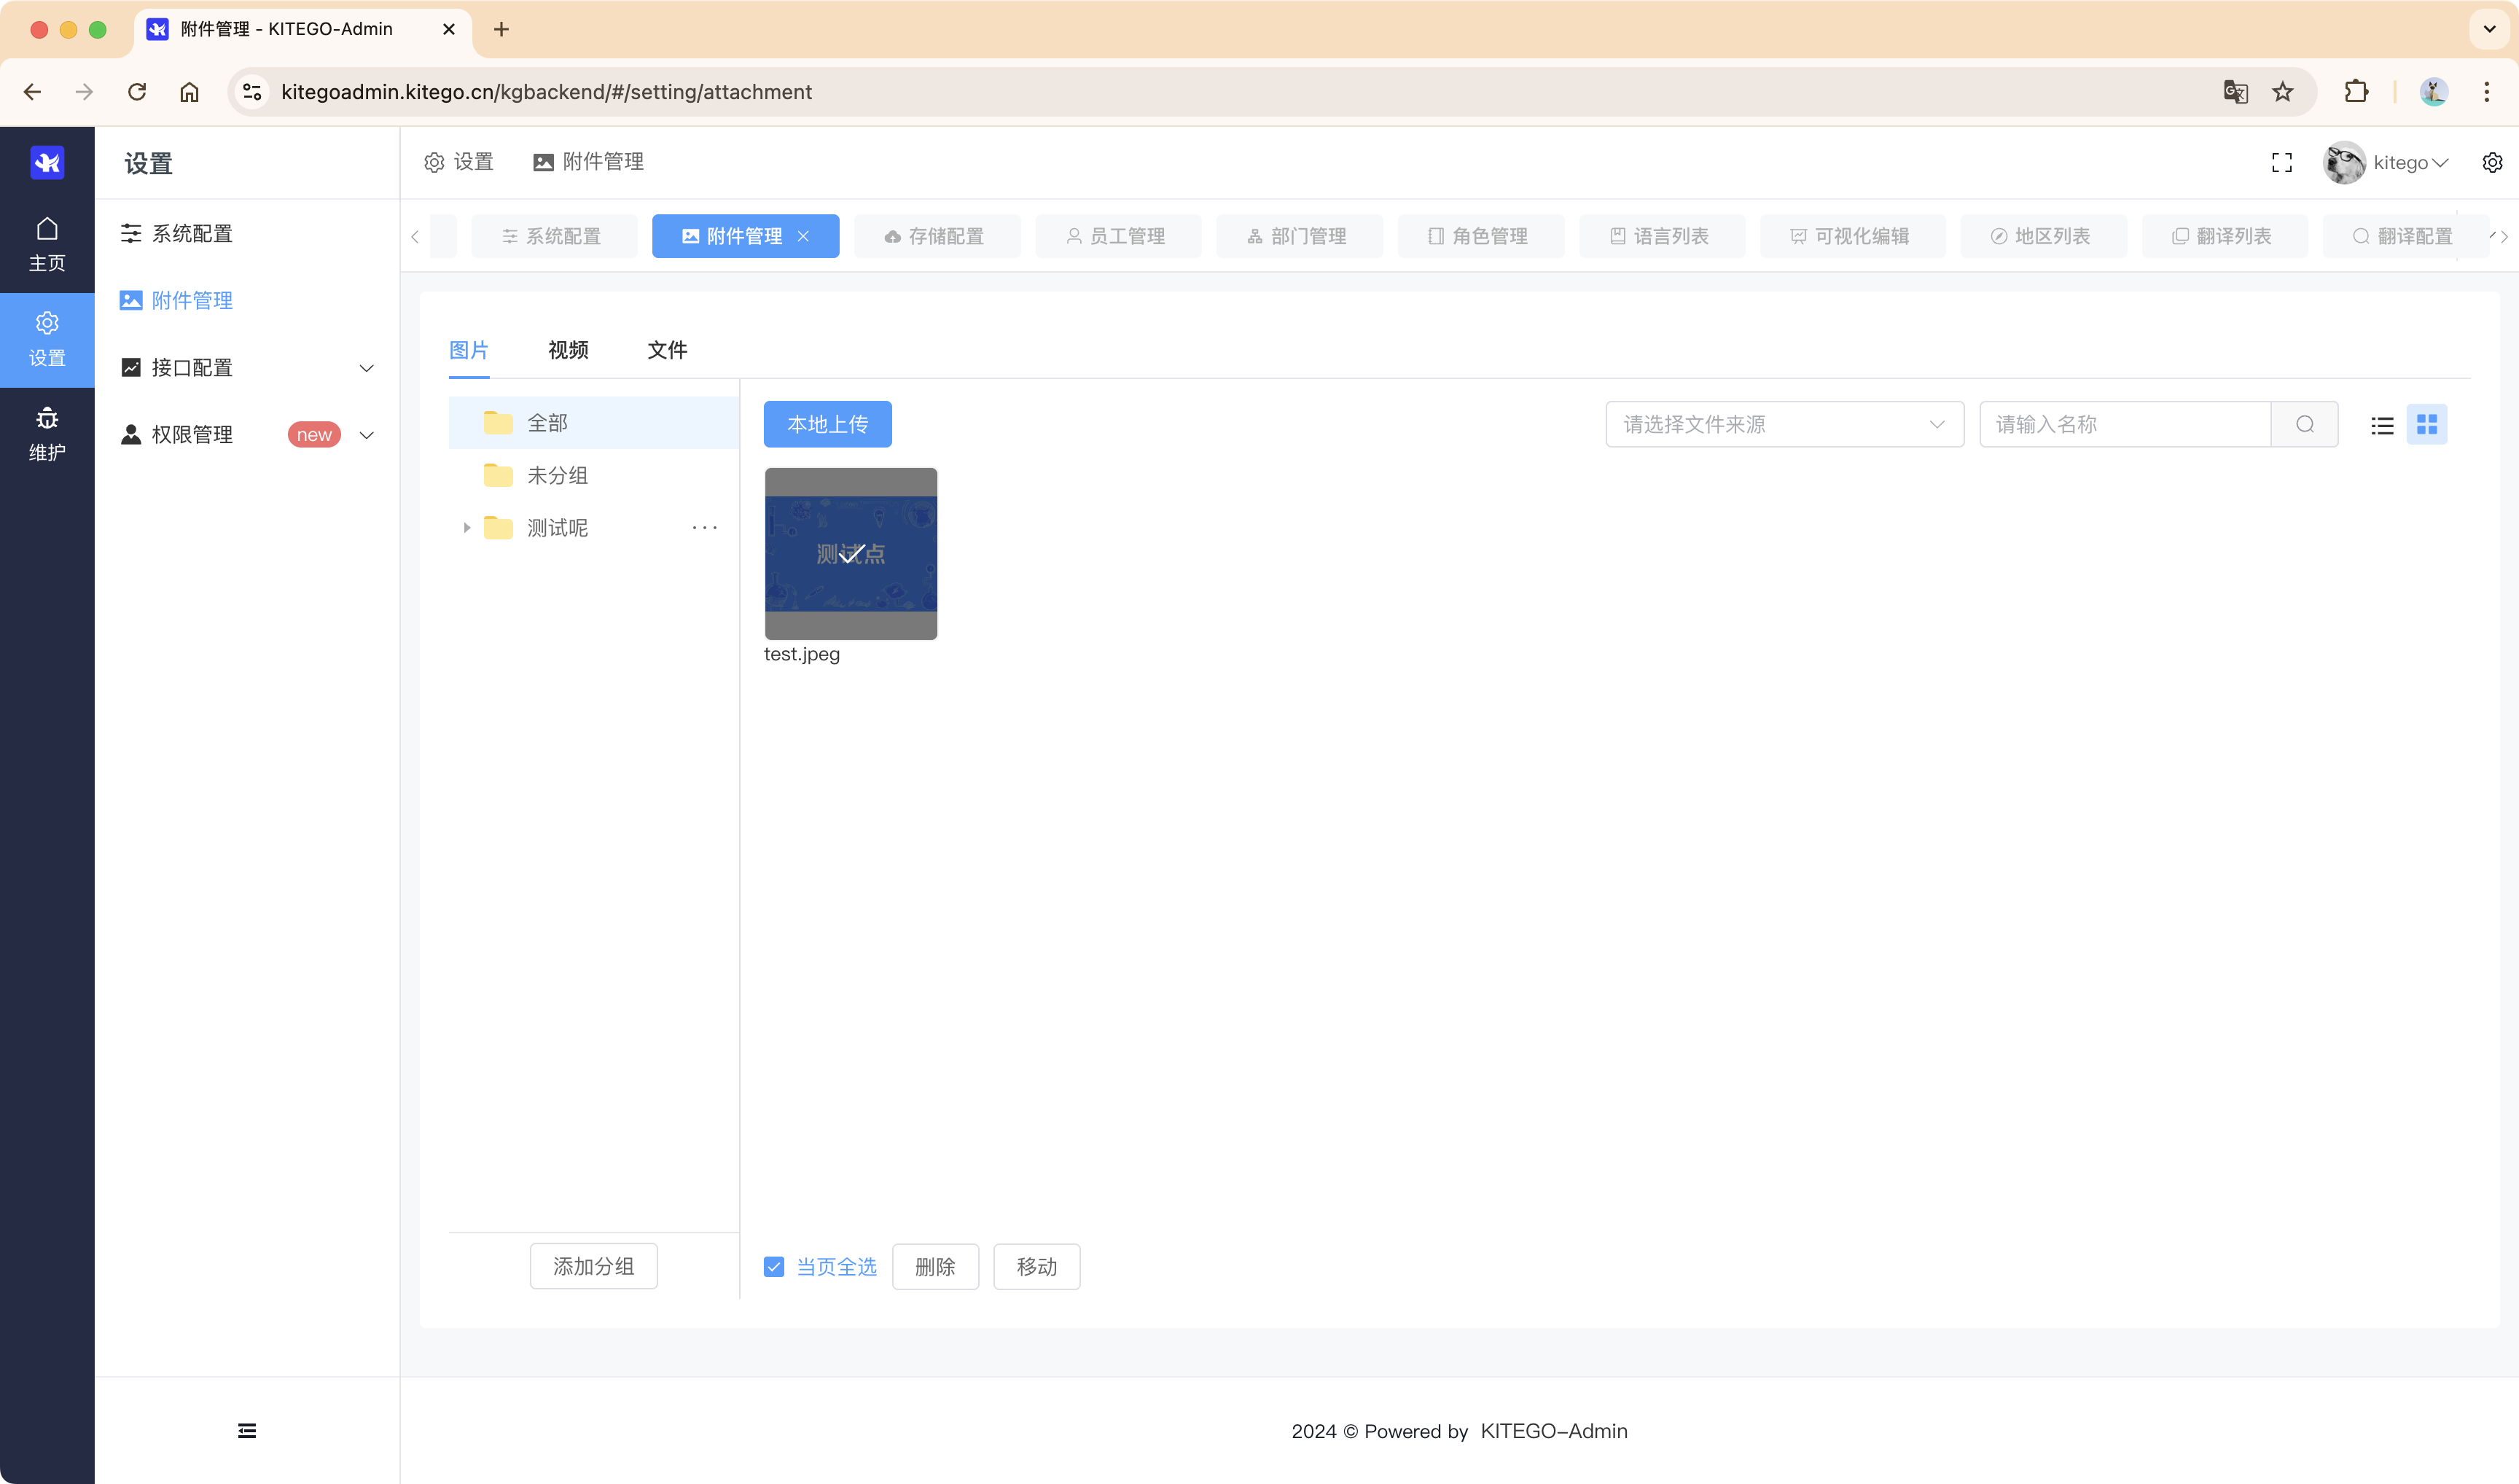The width and height of the screenshot is (2519, 1484).
Task: Reload the browser page
Action: point(137,92)
